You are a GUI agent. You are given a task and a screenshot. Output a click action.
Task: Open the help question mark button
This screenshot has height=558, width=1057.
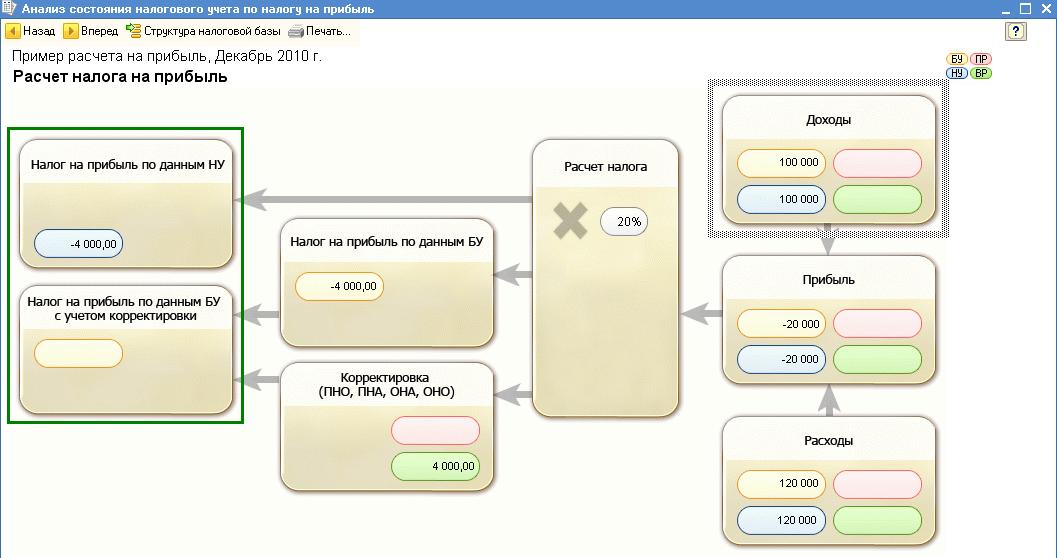coord(1016,31)
